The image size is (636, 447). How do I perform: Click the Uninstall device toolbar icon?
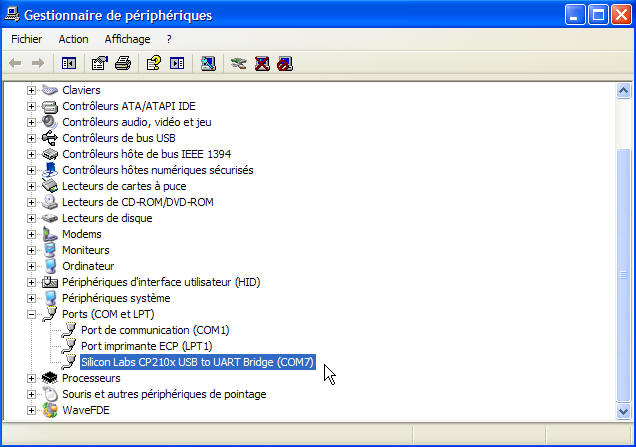click(x=262, y=63)
